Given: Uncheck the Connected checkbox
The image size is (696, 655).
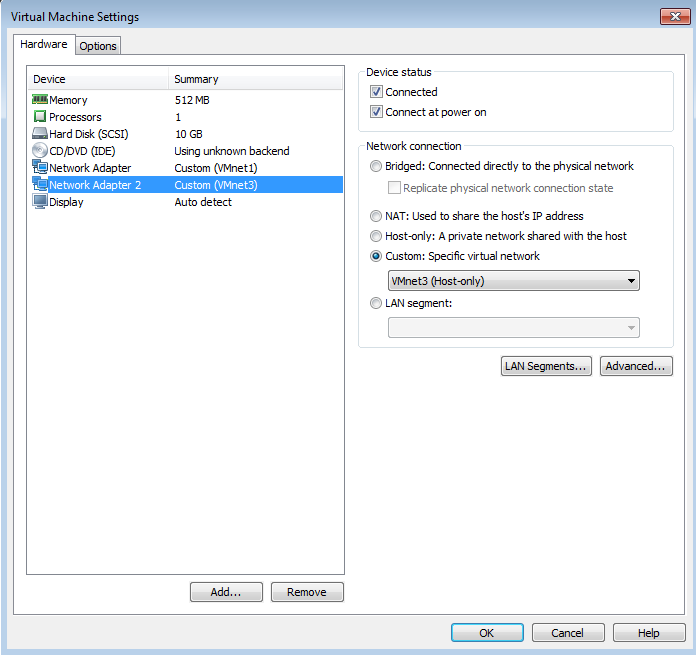Looking at the screenshot, I should [x=376, y=92].
